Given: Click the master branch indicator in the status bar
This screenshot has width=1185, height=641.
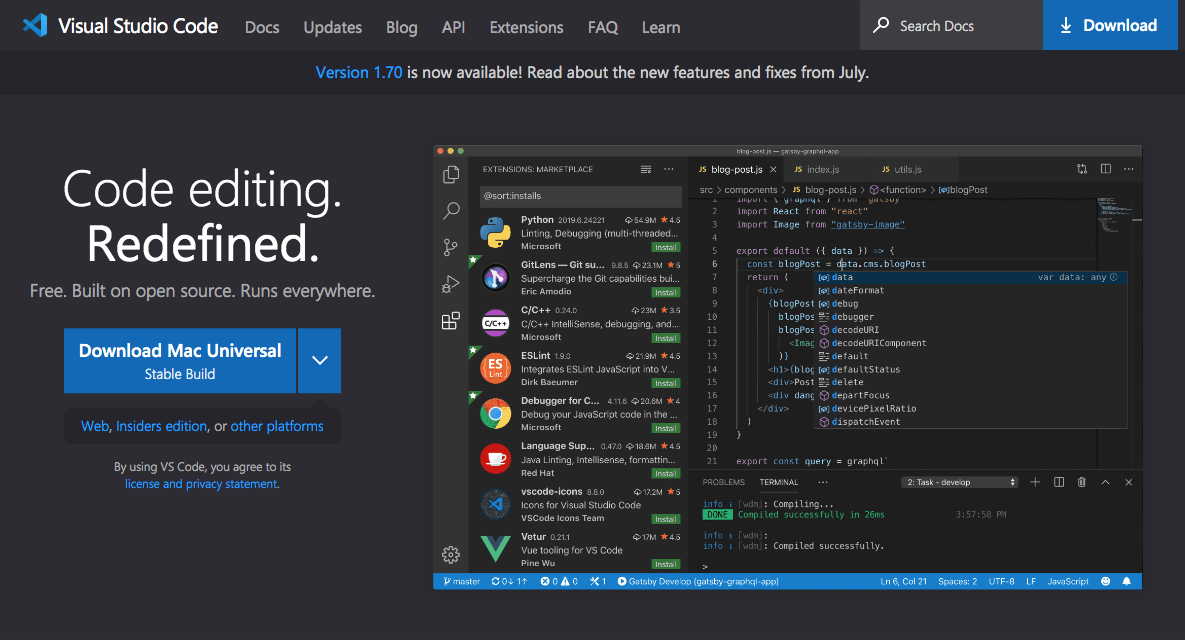Looking at the screenshot, I should 459,581.
